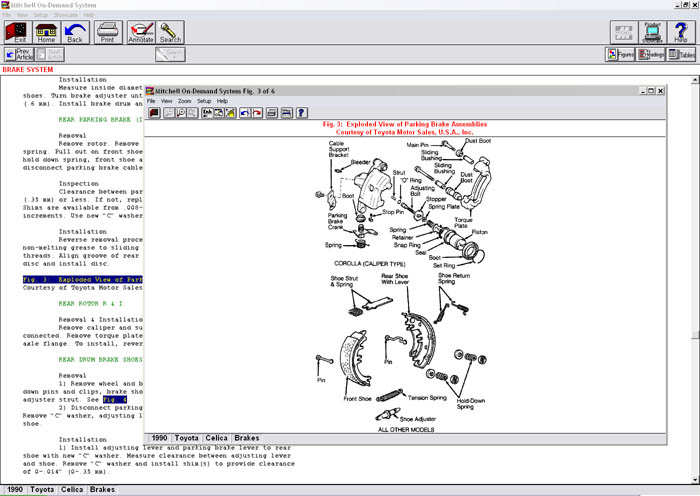Go to Prev Article
Viewport: 700px width, 496px height.
click(x=19, y=54)
